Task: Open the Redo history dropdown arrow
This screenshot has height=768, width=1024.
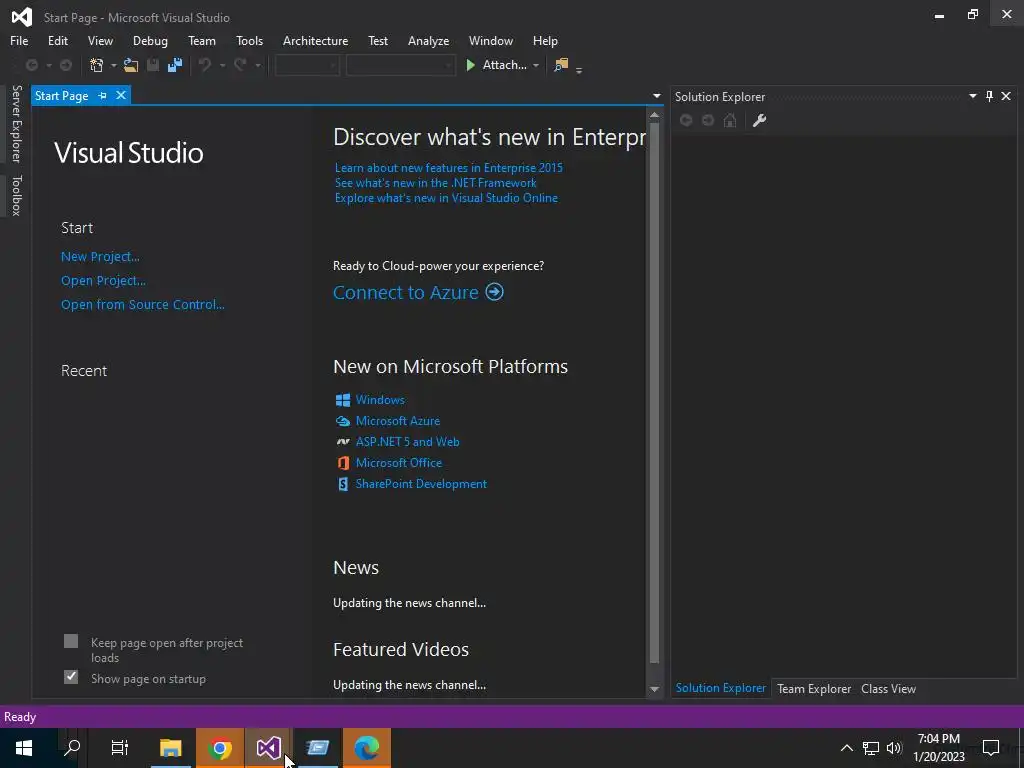Action: tap(258, 65)
